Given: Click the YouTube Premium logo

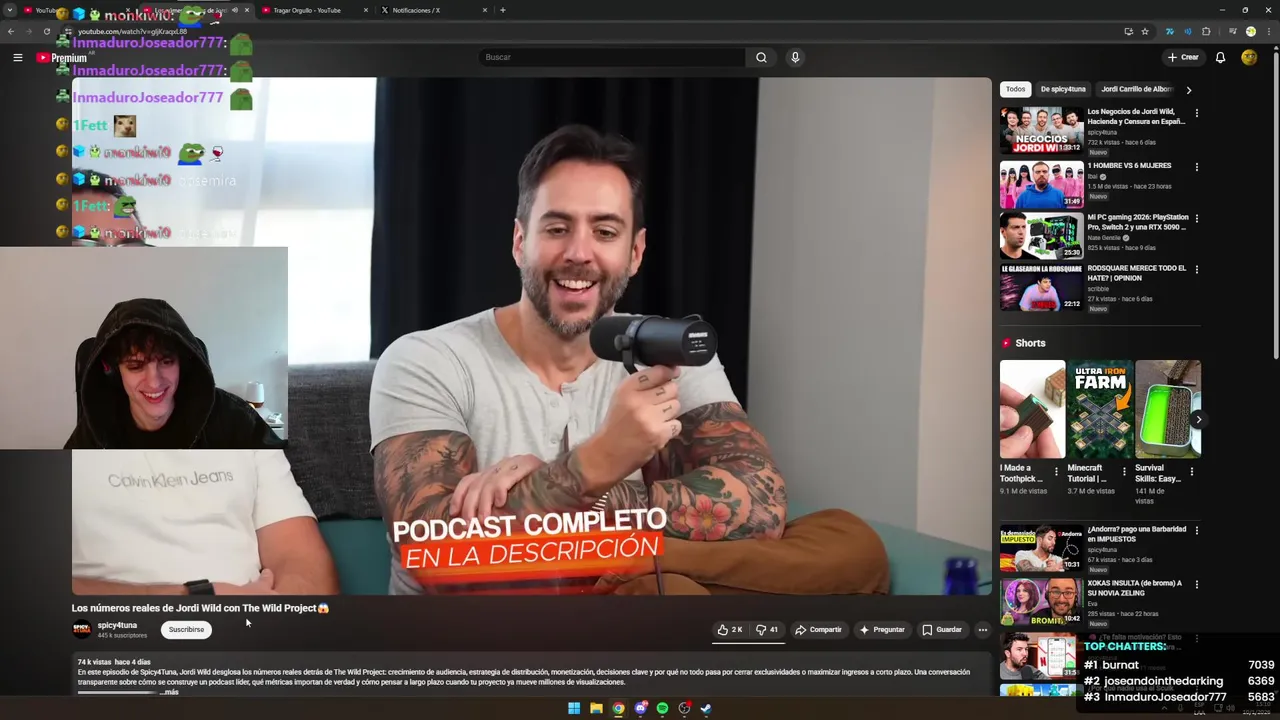Looking at the screenshot, I should coord(62,58).
